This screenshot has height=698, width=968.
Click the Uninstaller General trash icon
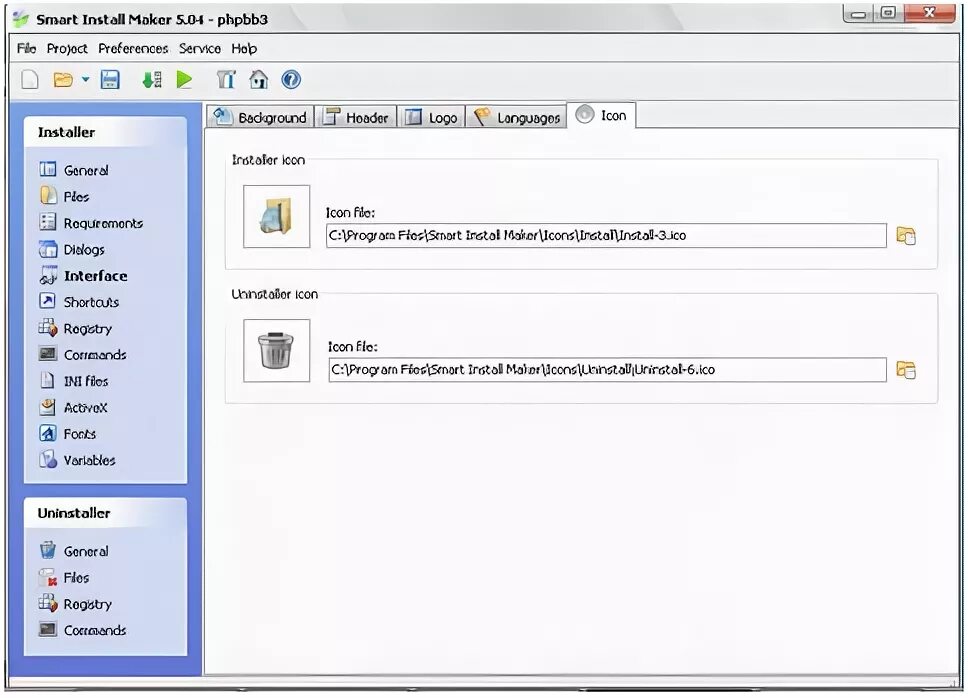point(48,550)
